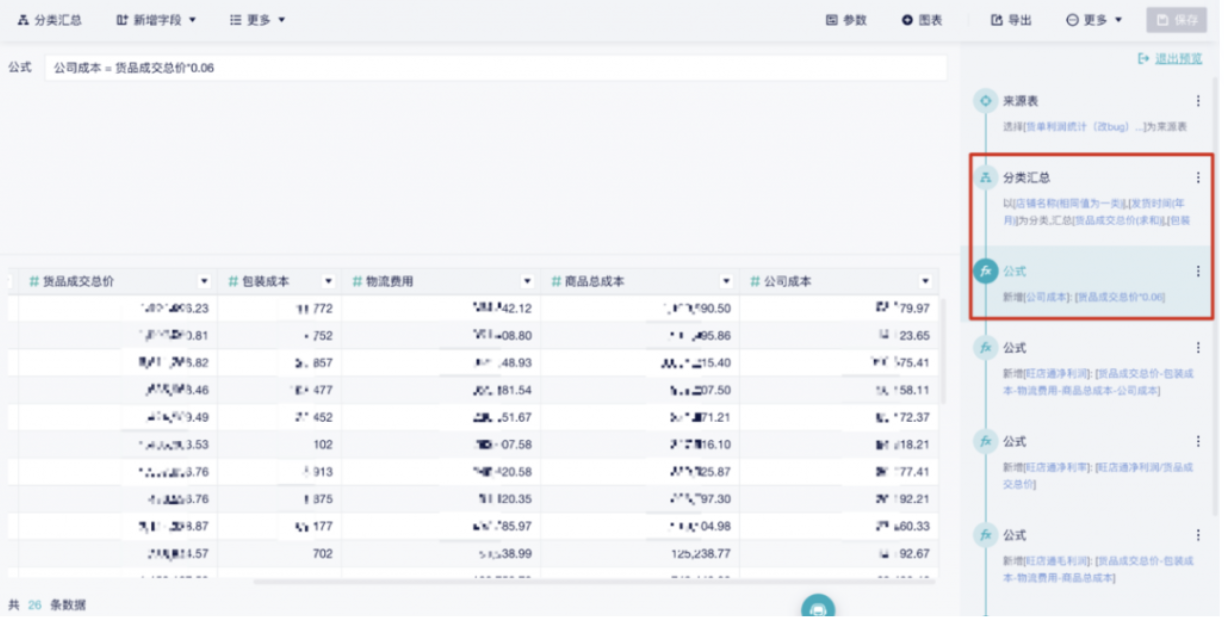Open the three-dot menu for 来源表 step

pyautogui.click(x=1198, y=101)
